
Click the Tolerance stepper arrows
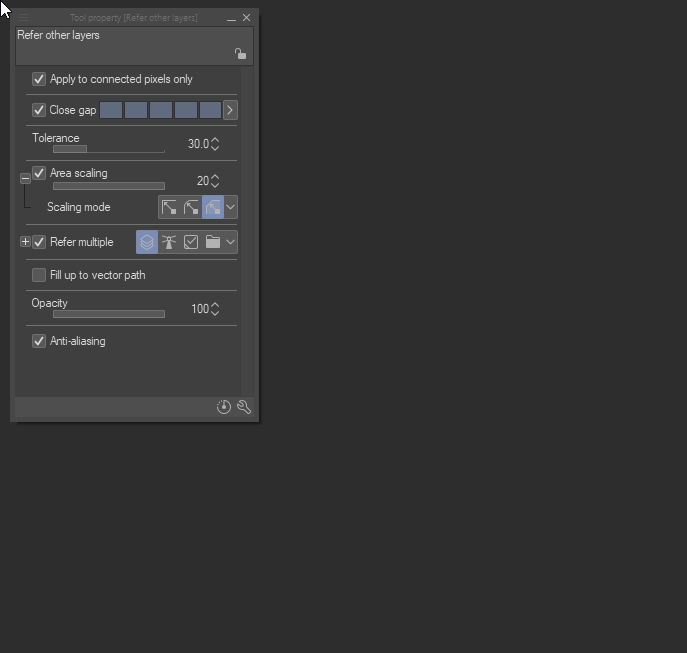coord(215,144)
